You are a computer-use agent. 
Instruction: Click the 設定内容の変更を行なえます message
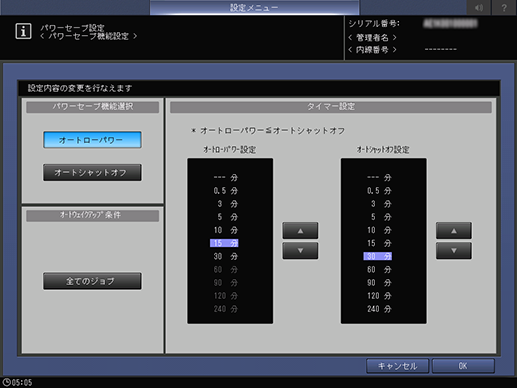(80, 88)
